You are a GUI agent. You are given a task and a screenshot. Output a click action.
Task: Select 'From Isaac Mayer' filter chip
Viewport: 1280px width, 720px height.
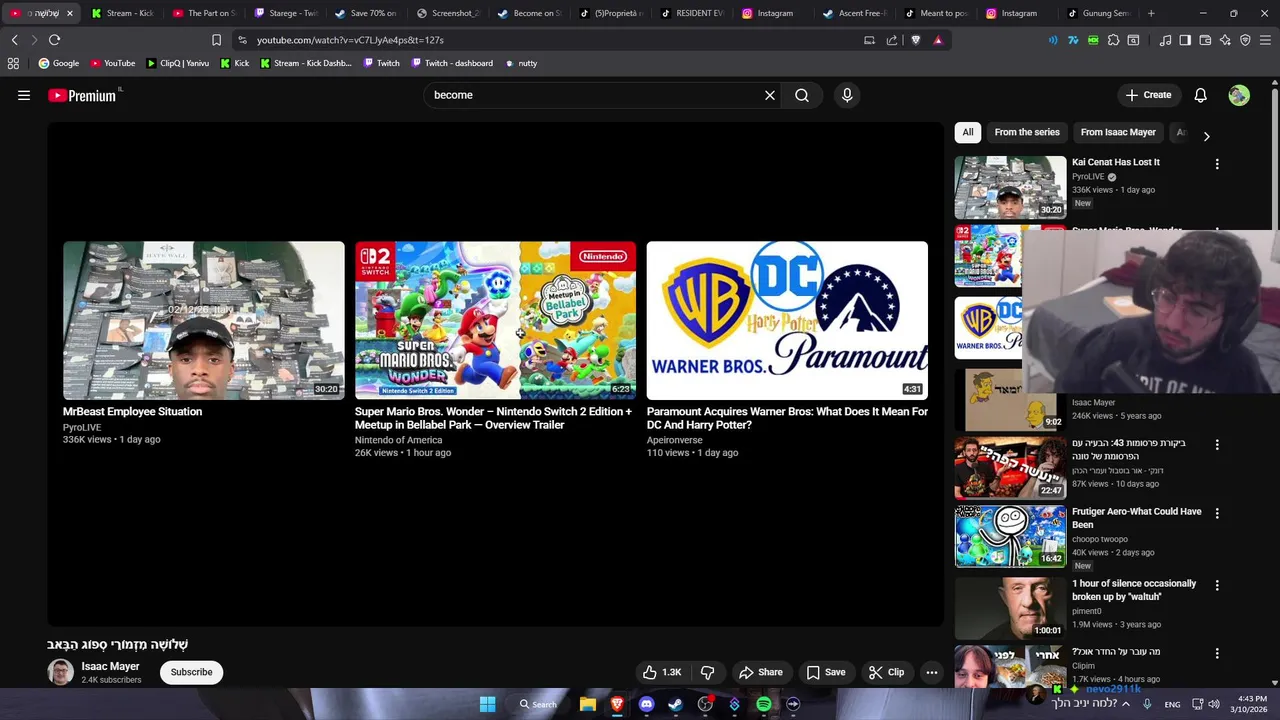pos(1118,132)
